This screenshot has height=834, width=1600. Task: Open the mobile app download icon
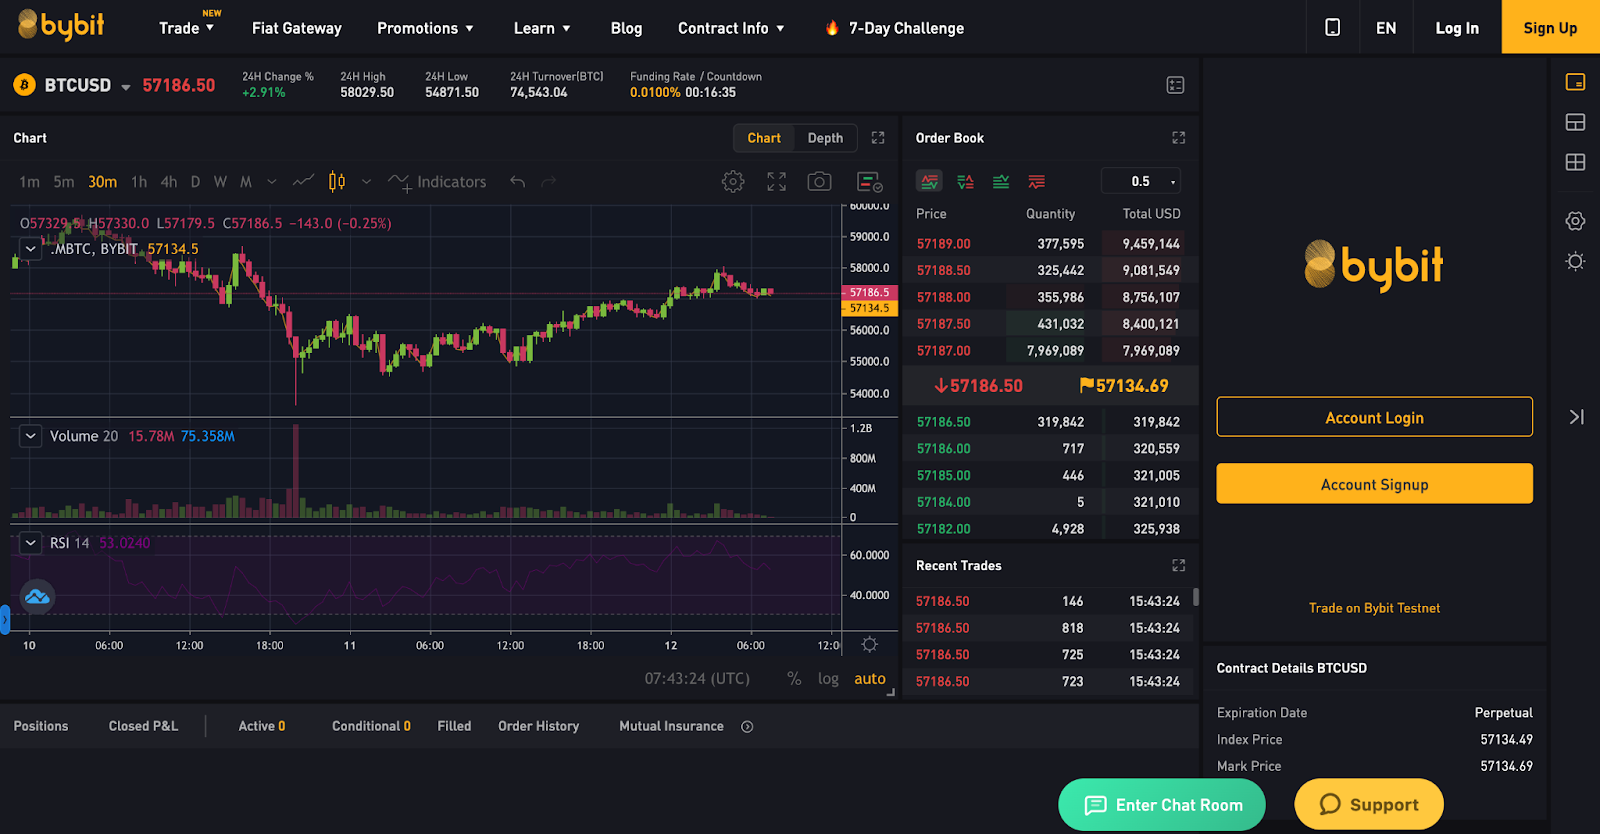pyautogui.click(x=1332, y=28)
